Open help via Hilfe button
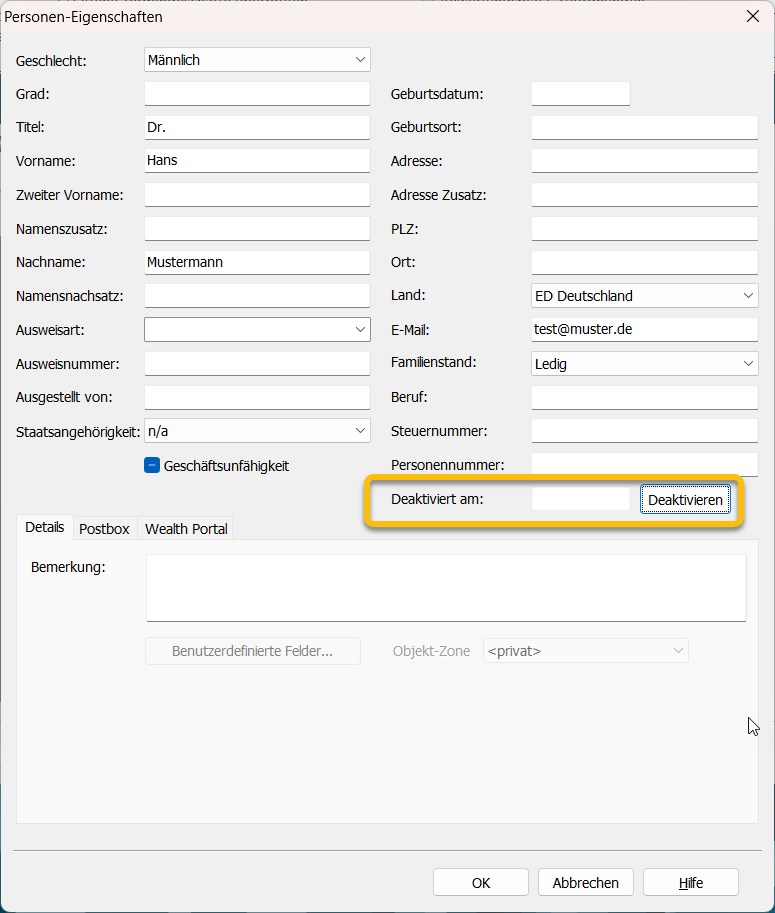 pyautogui.click(x=691, y=882)
